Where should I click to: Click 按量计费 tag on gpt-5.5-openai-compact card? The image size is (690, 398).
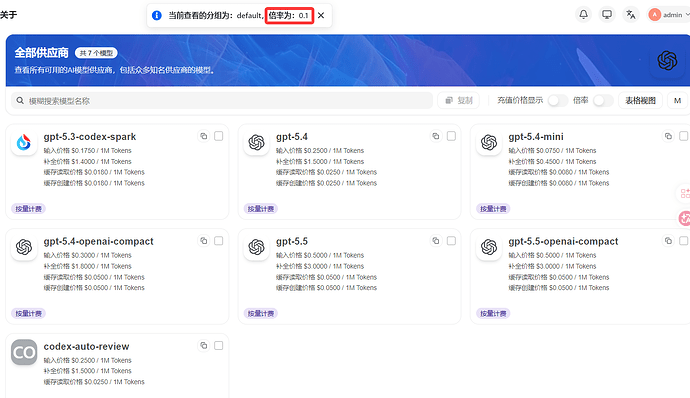point(493,313)
